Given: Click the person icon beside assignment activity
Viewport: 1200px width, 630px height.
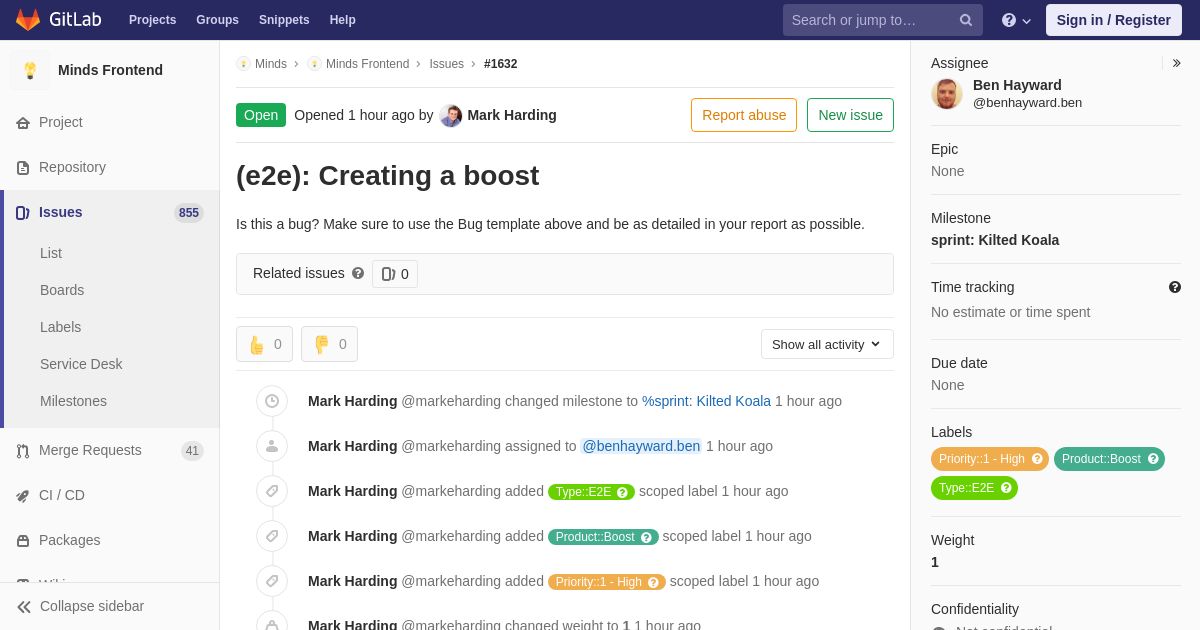Looking at the screenshot, I should coord(272,446).
